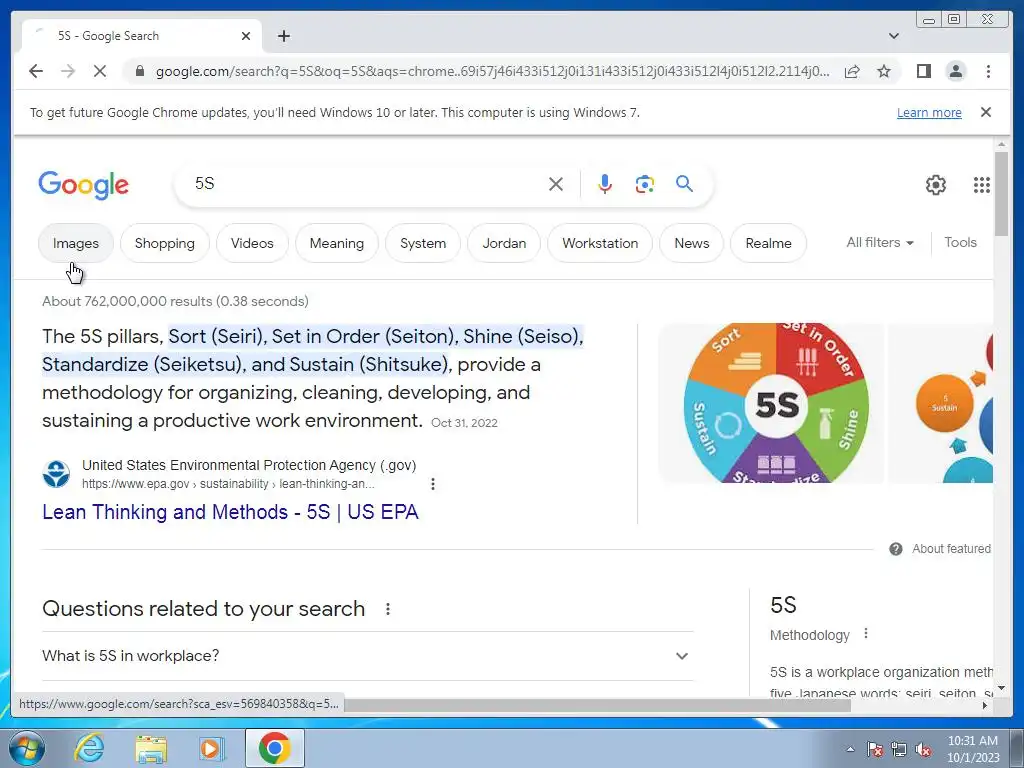Click the vertical scrollbar down arrow

pyautogui.click(x=1001, y=688)
